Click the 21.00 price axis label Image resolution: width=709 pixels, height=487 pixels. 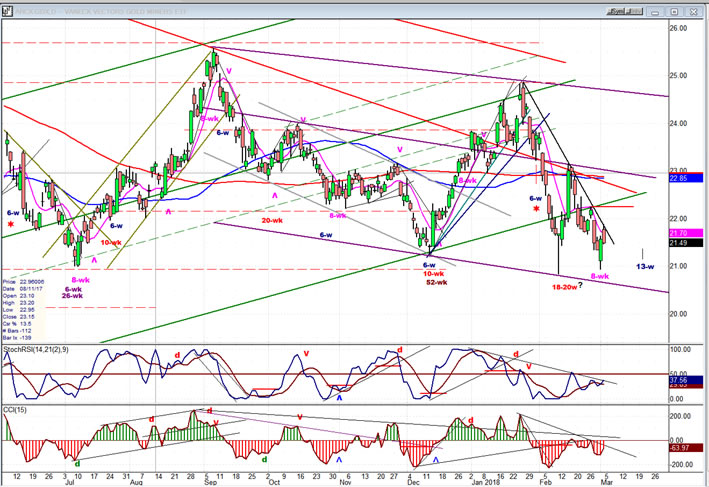[679, 266]
